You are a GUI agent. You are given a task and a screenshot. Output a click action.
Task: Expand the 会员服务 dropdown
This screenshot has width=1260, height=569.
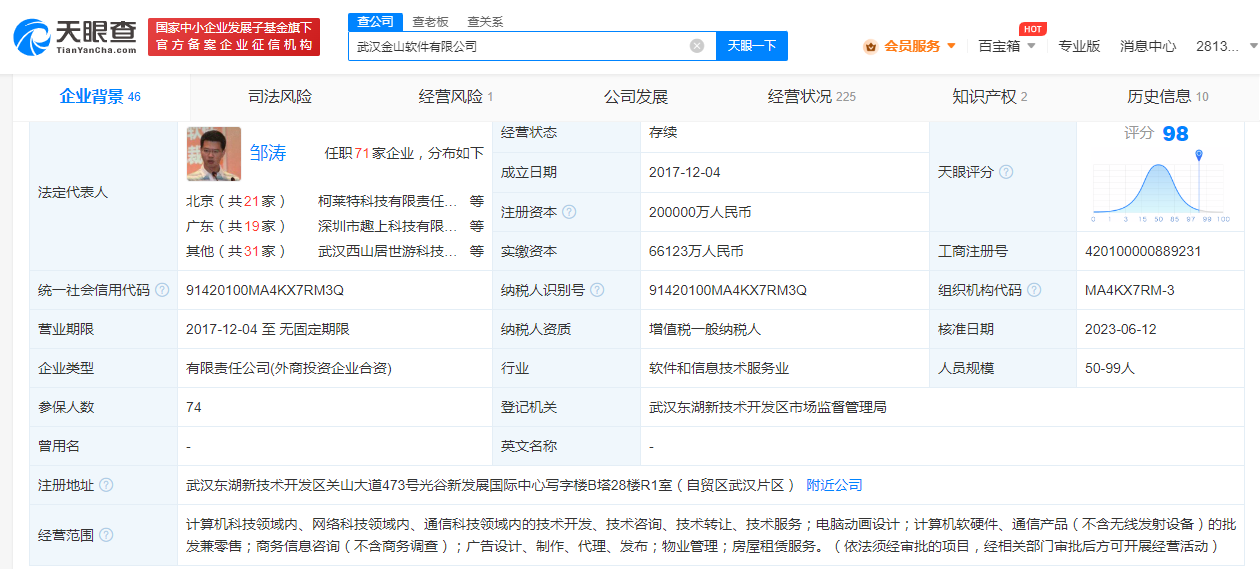951,46
